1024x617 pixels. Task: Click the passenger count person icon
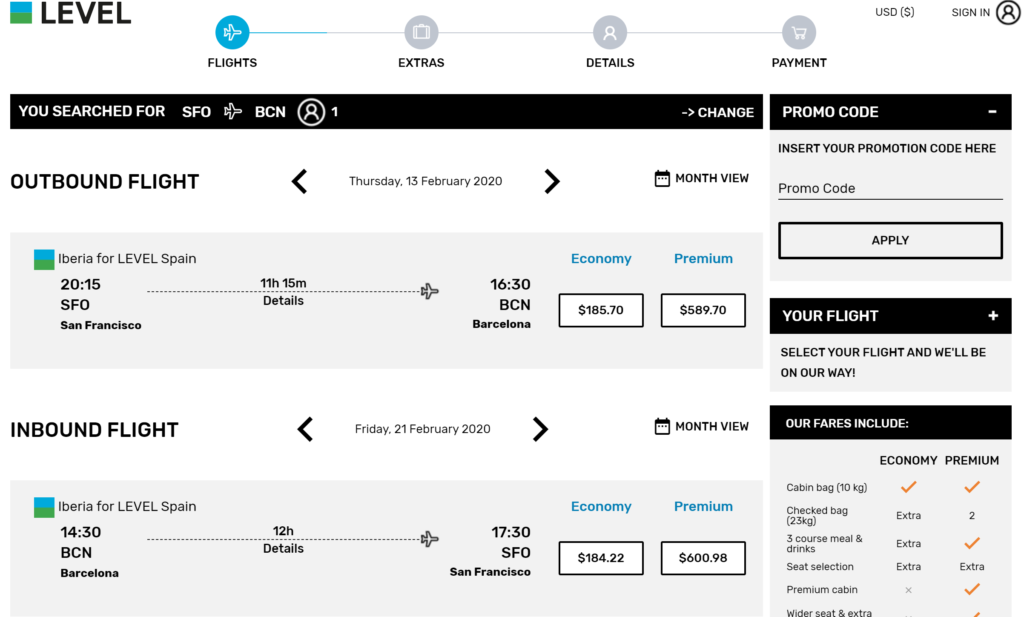(313, 111)
